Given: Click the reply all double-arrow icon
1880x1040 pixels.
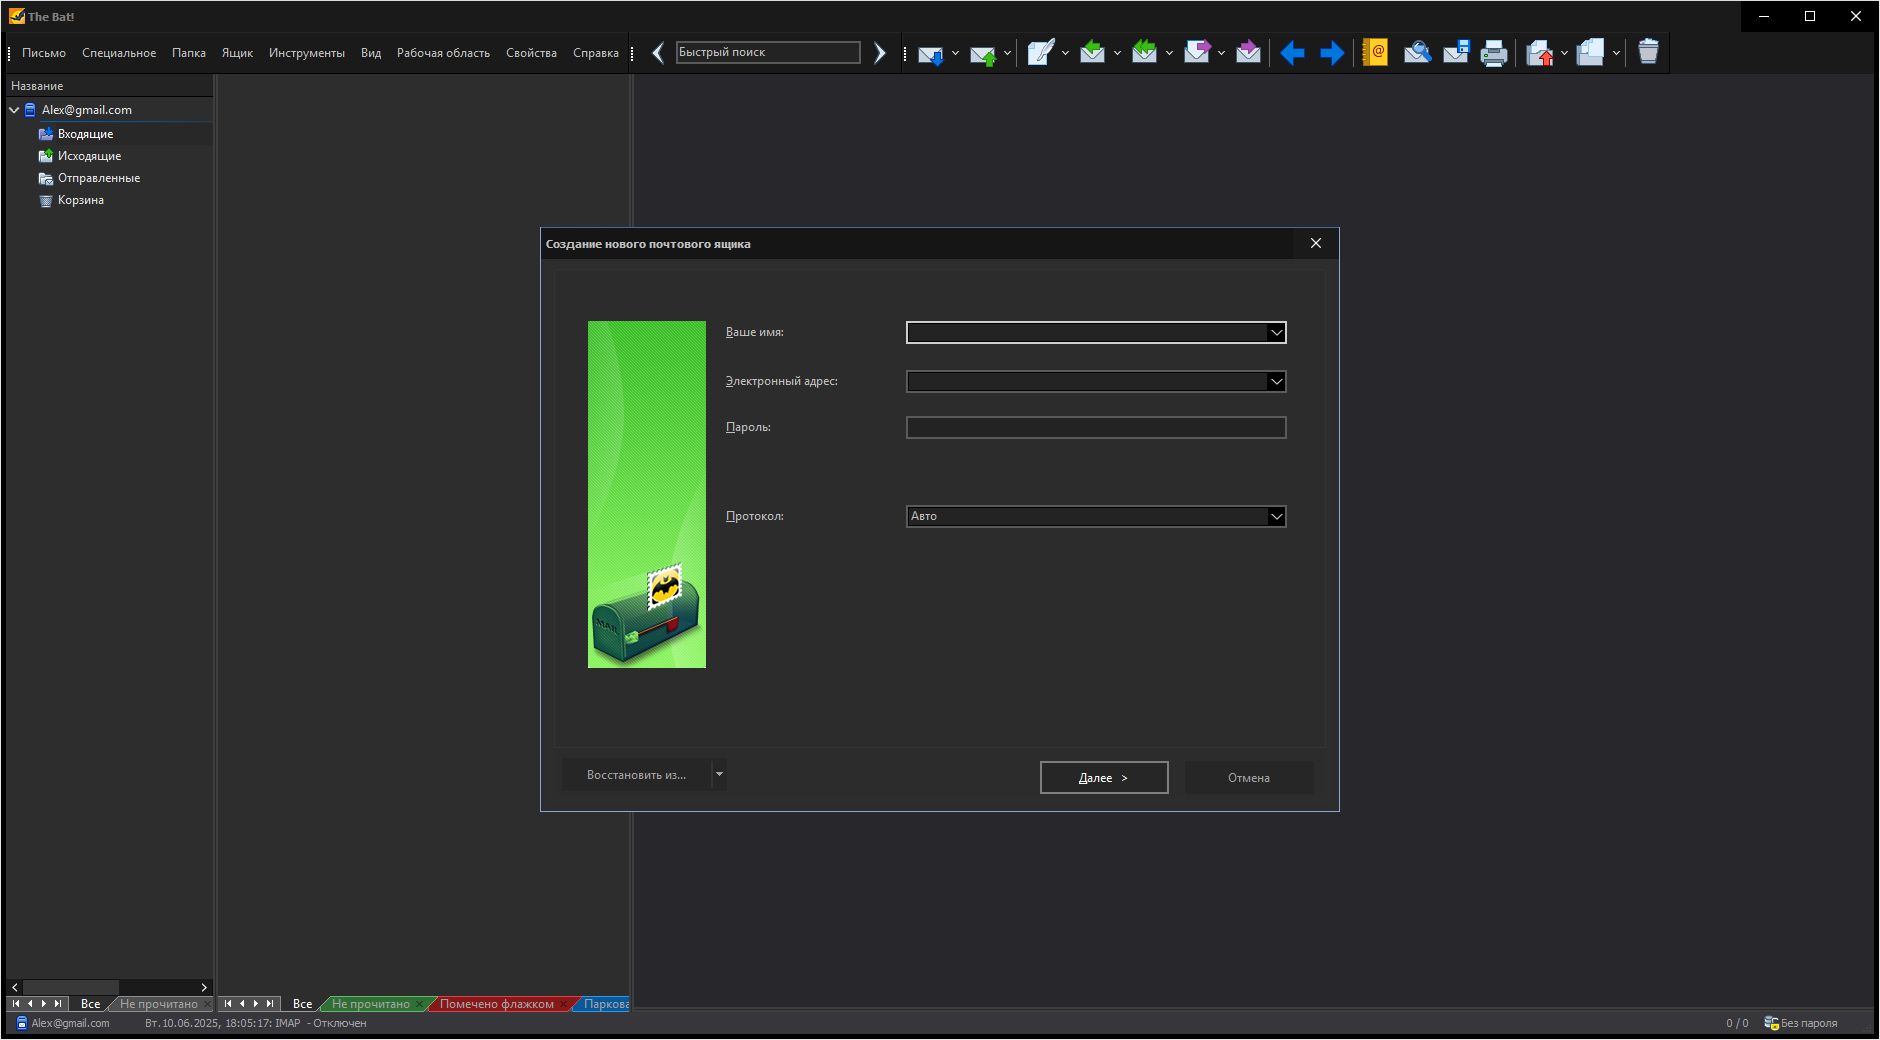Looking at the screenshot, I should pyautogui.click(x=1144, y=52).
